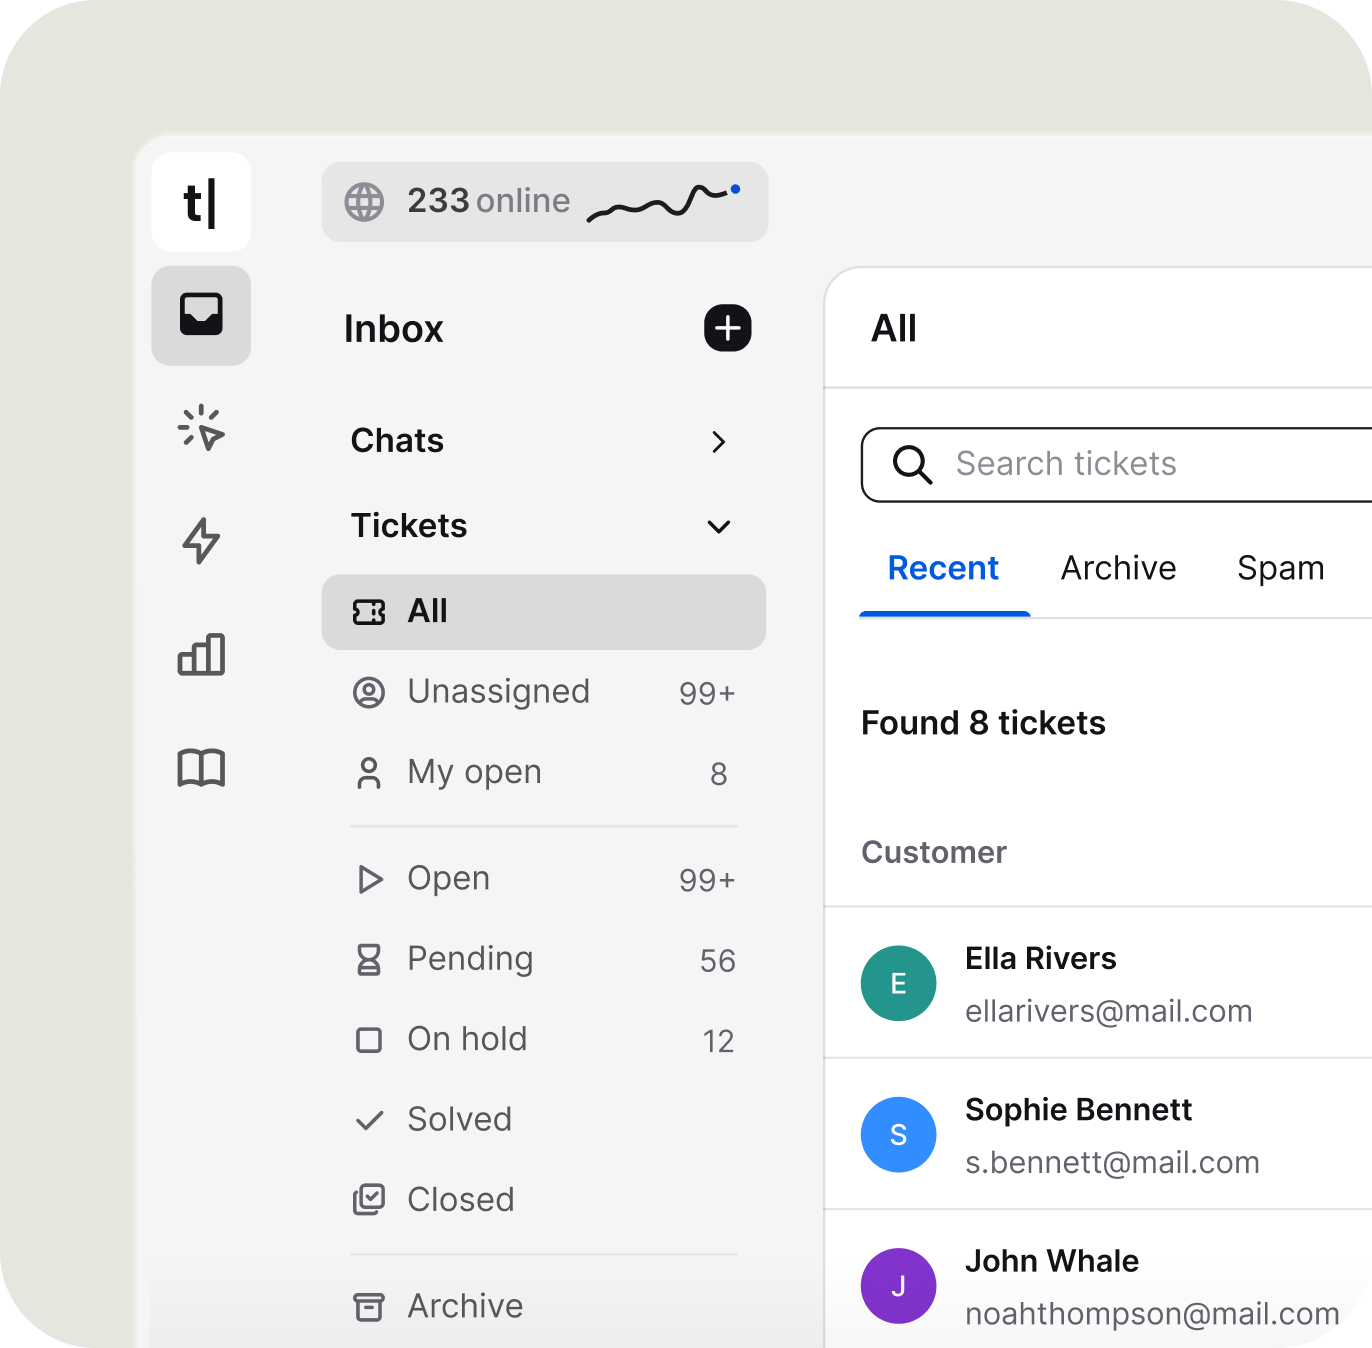Image resolution: width=1372 pixels, height=1348 pixels.
Task: Open the Archive sidebar item
Action: [x=544, y=1306]
